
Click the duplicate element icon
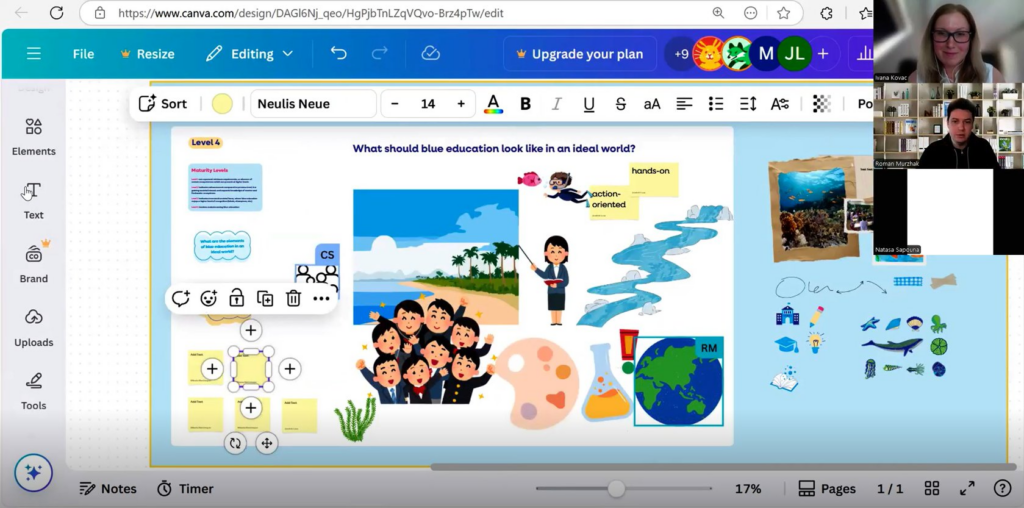click(x=265, y=298)
